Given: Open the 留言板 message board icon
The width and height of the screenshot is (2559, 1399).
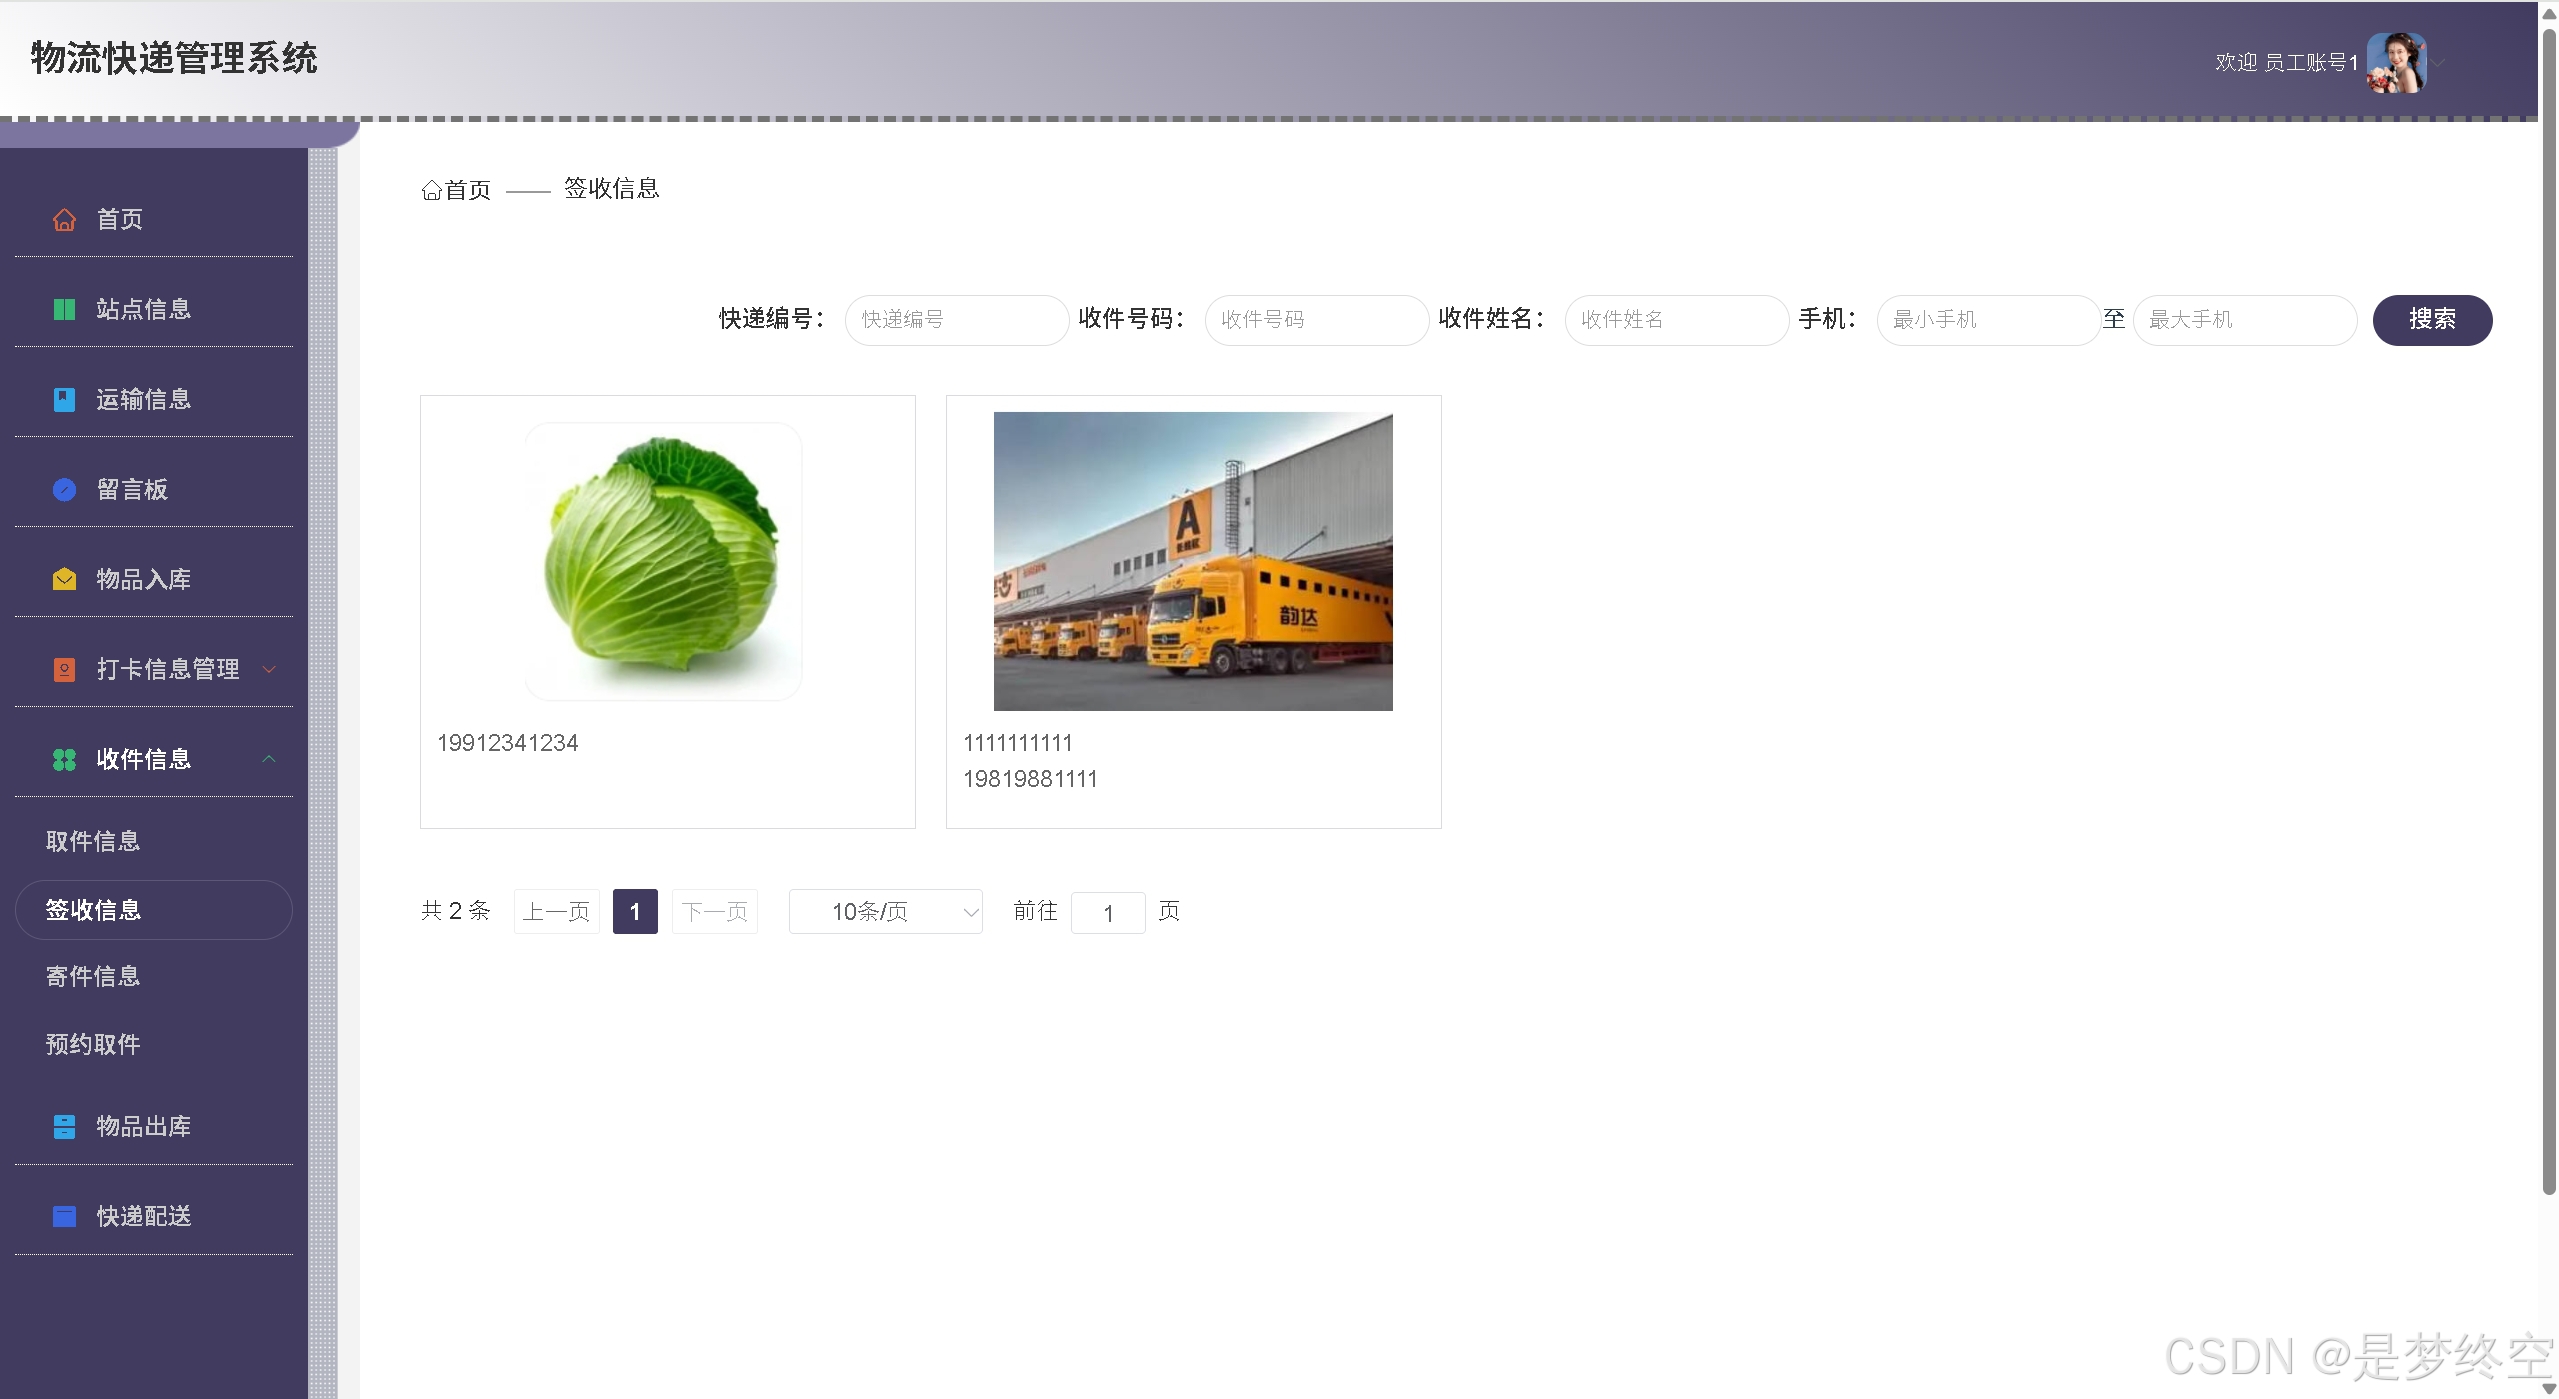Looking at the screenshot, I should pyautogui.click(x=64, y=489).
